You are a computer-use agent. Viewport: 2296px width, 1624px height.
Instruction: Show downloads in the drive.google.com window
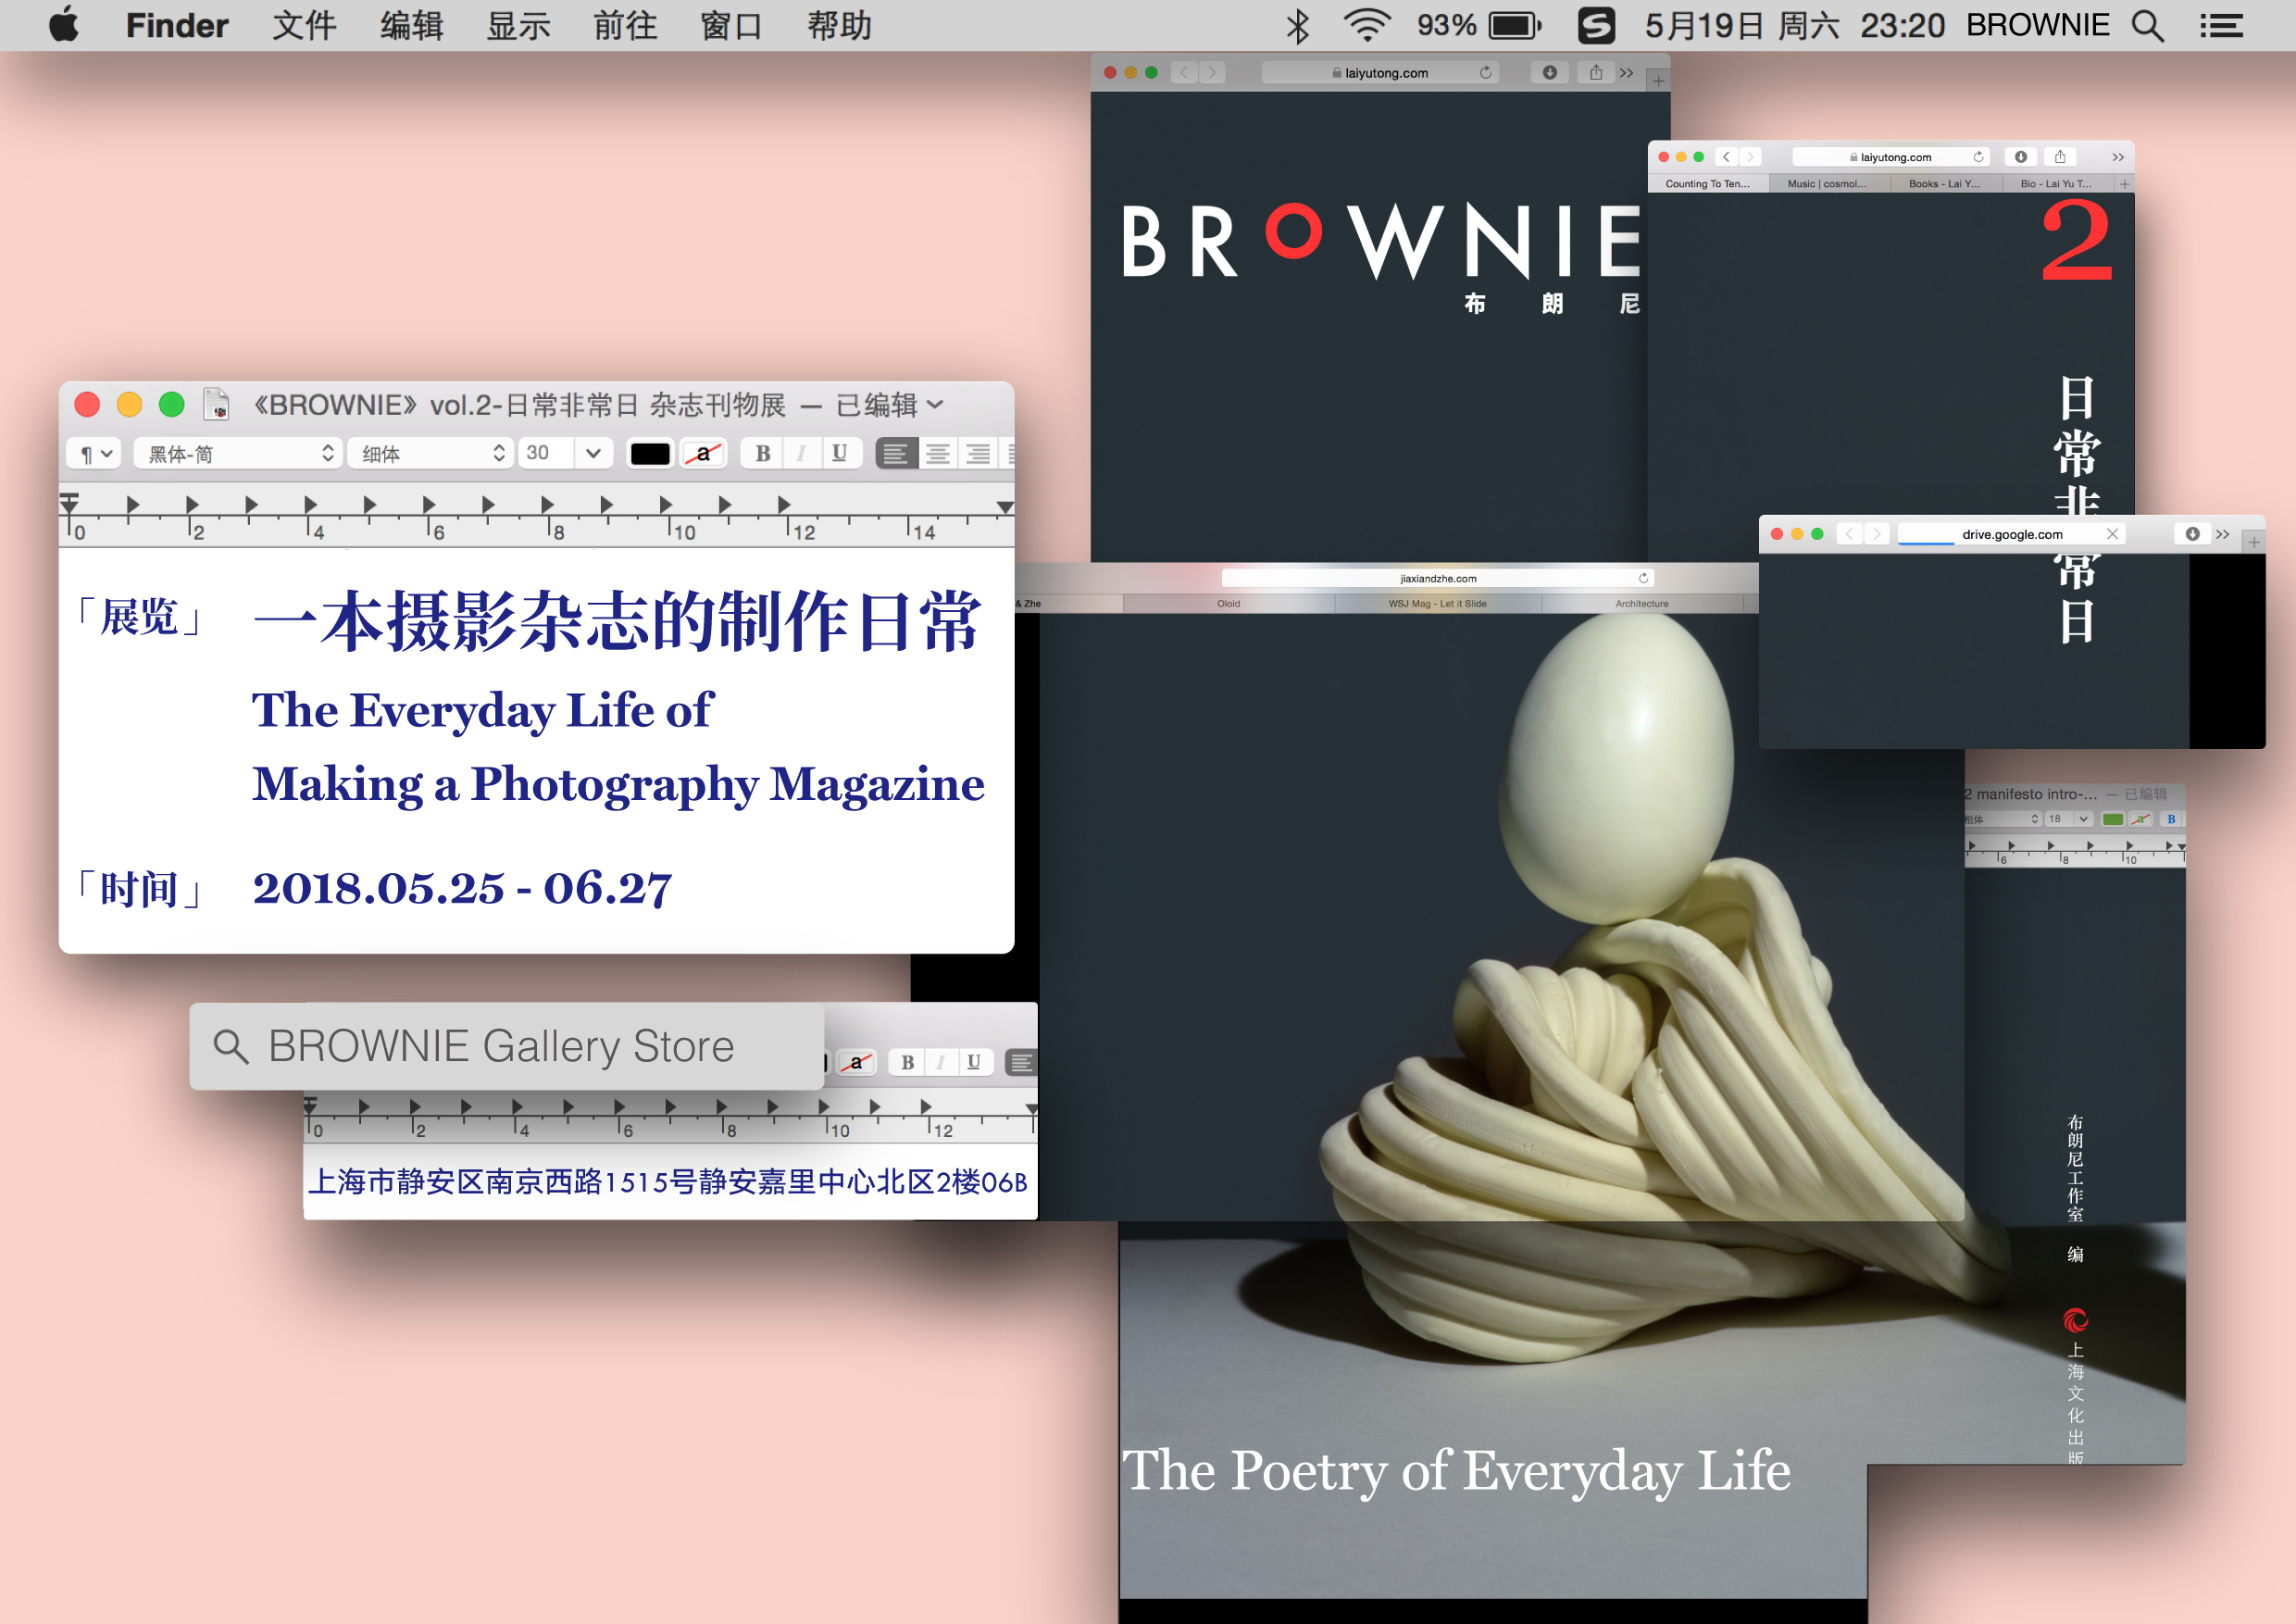coord(2192,534)
